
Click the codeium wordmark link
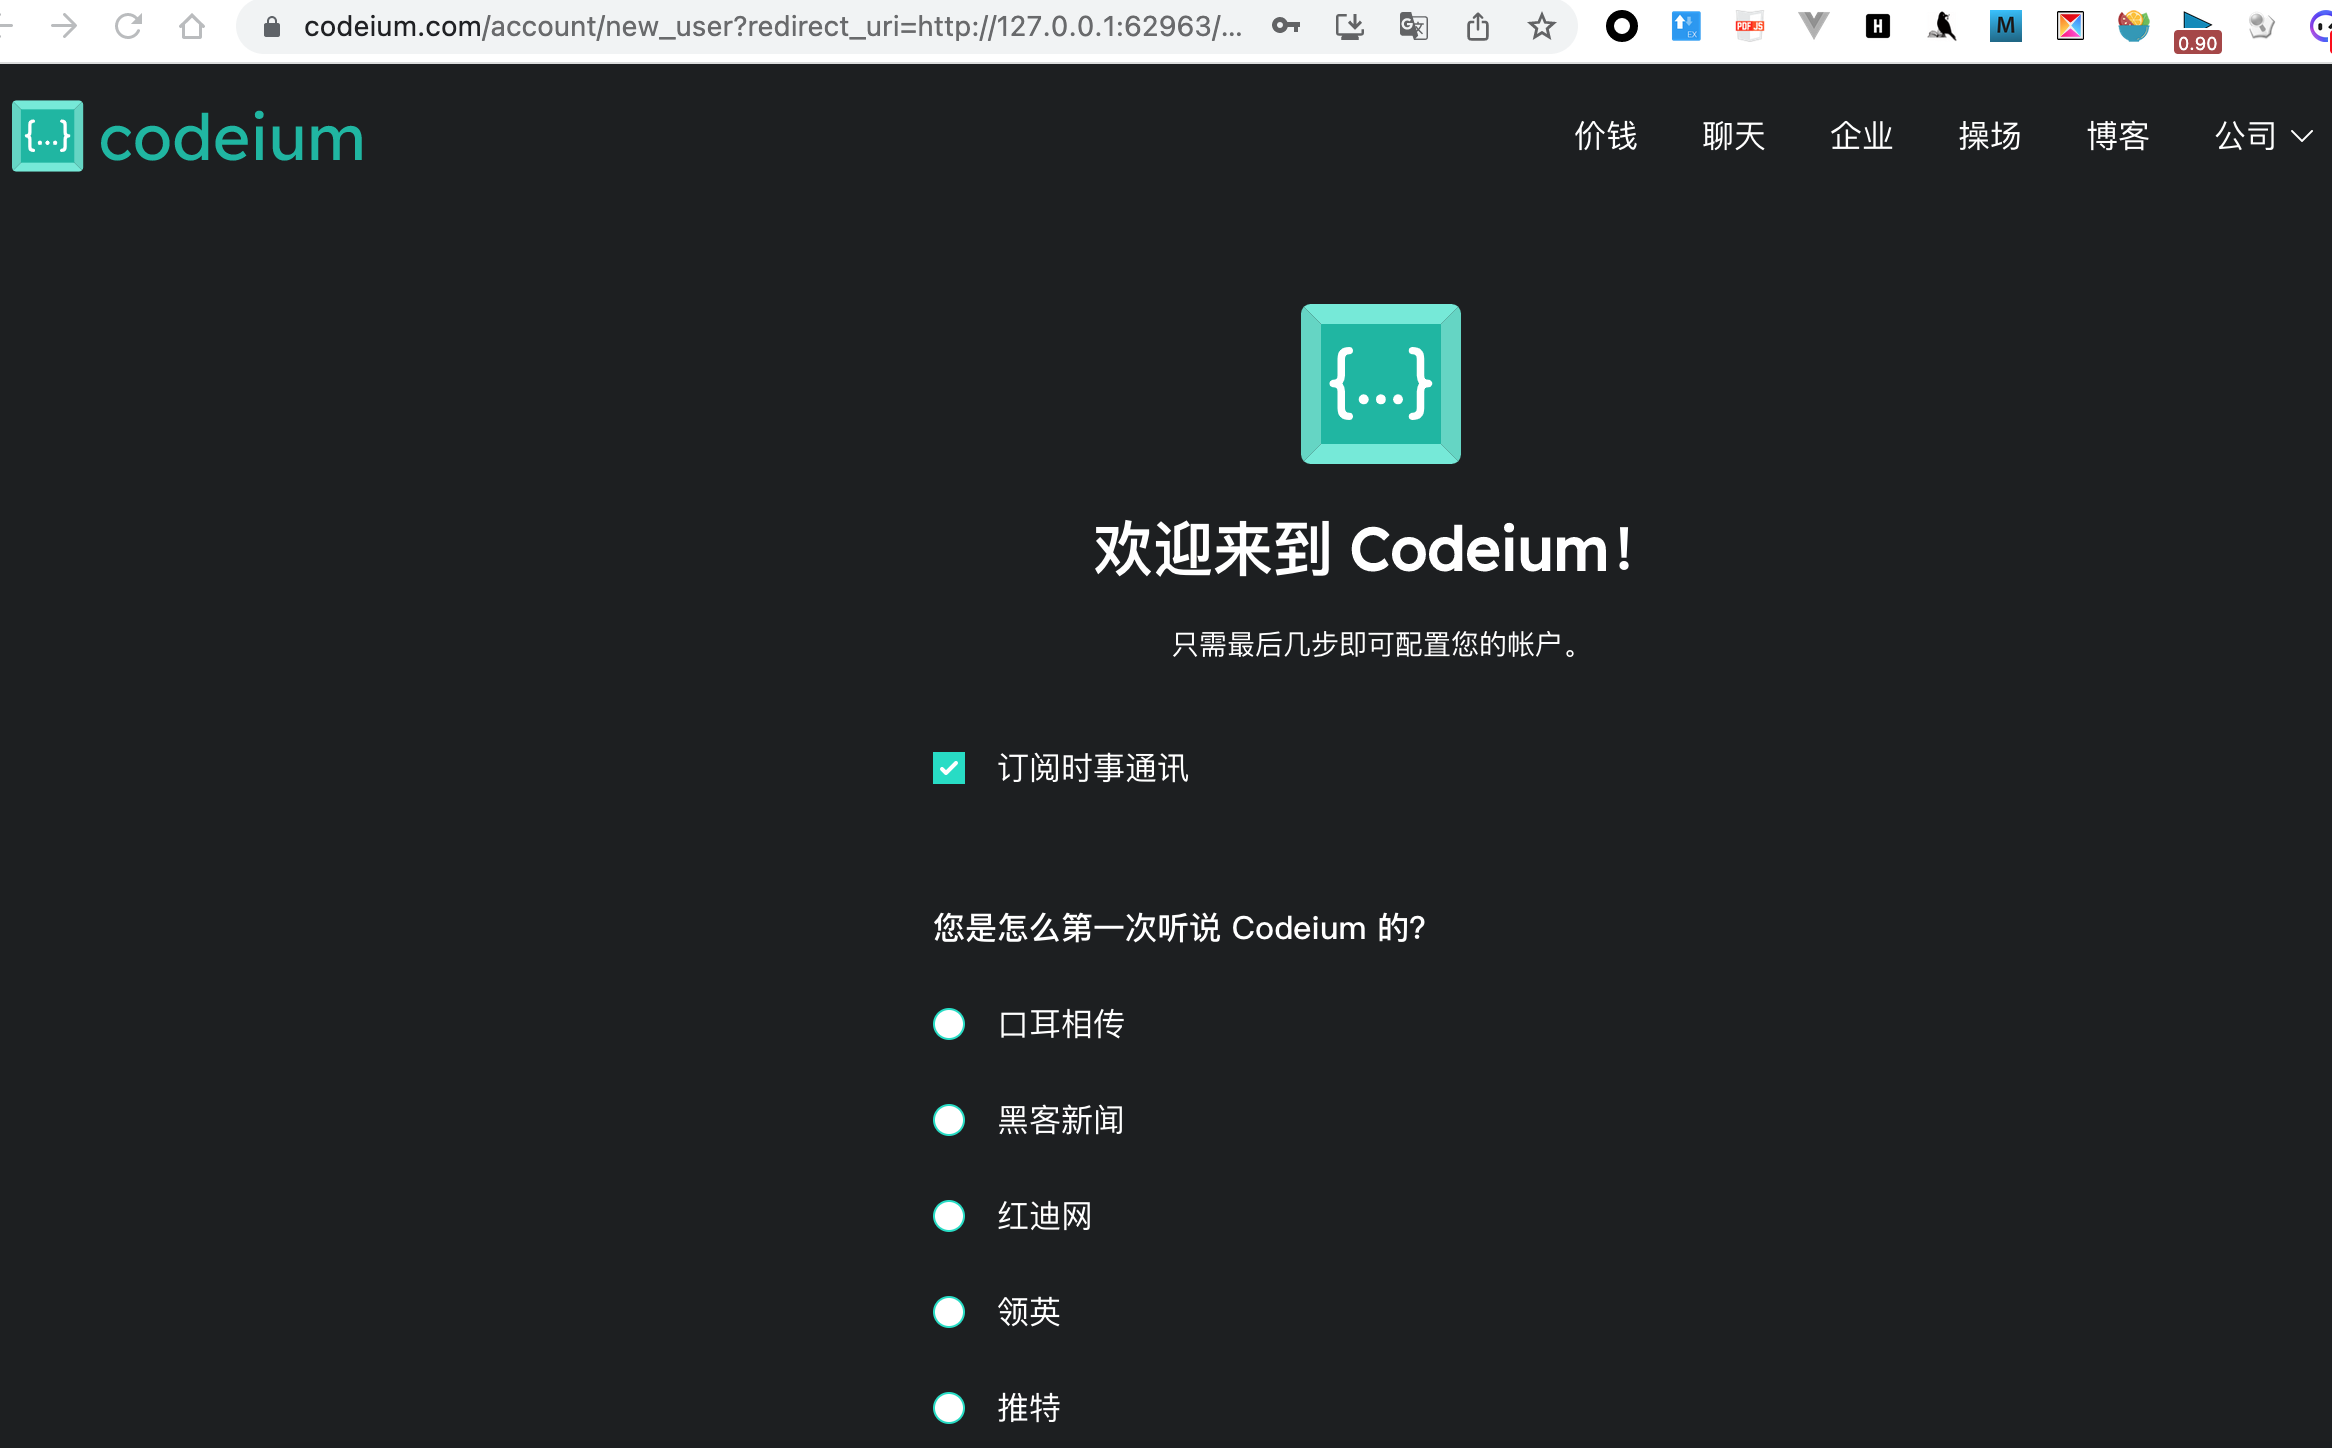point(232,138)
